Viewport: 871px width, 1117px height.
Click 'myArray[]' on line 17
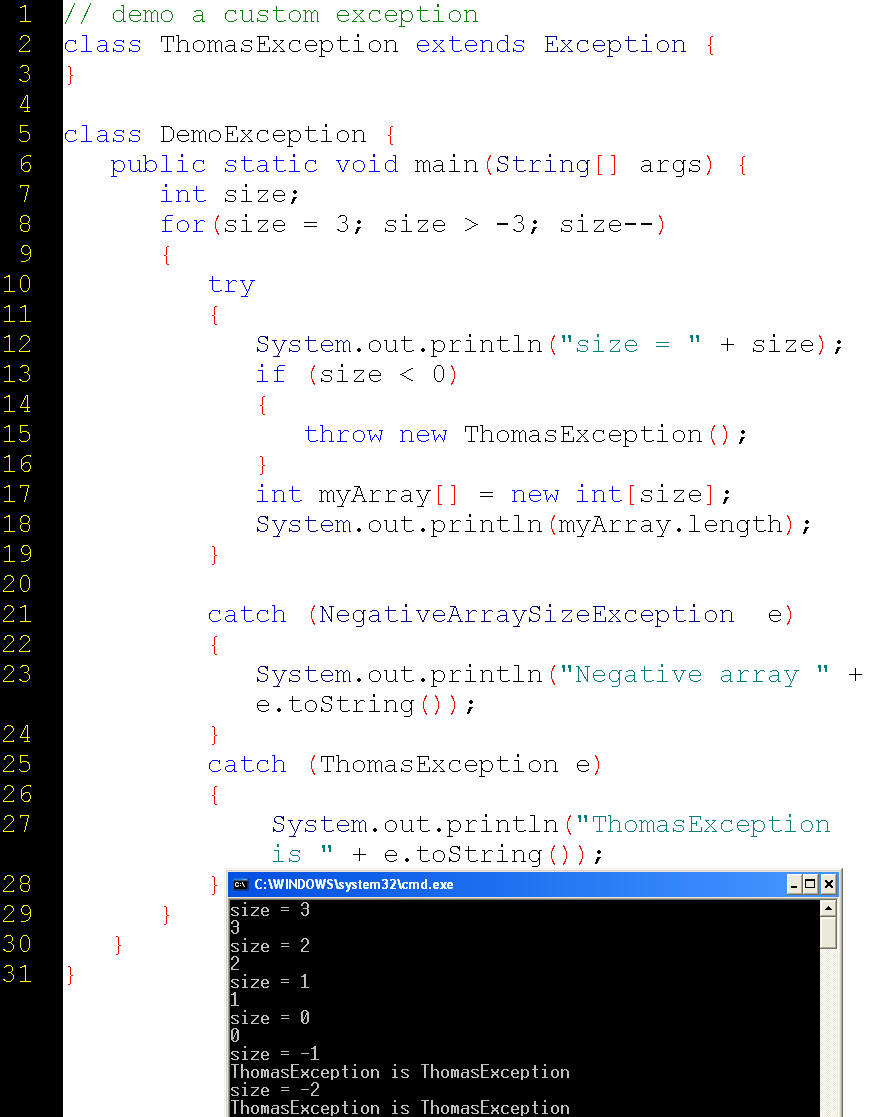click(389, 494)
